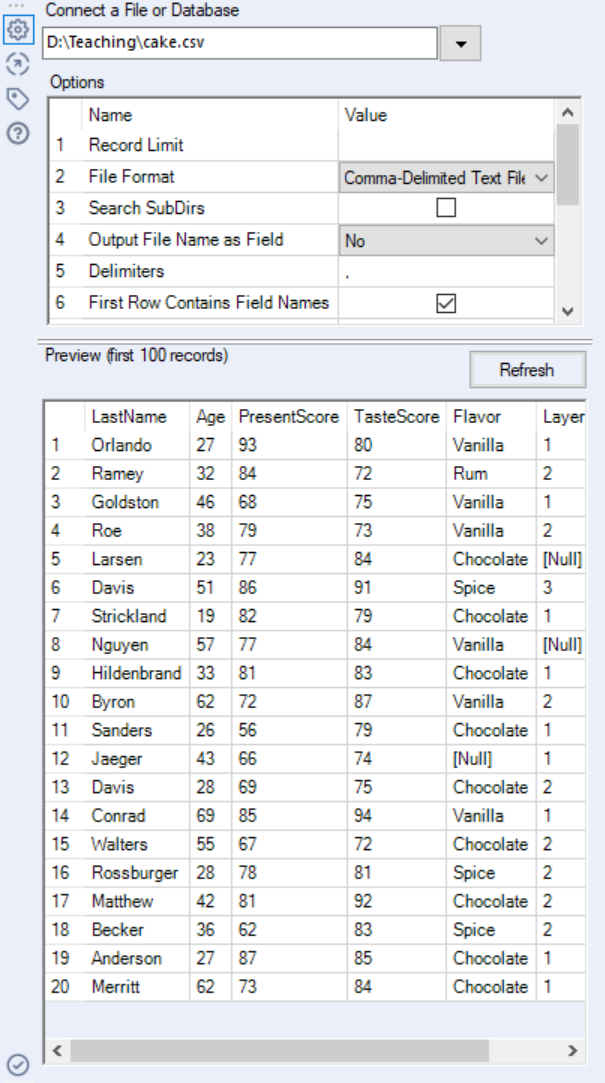
Task: Switch to the Navigation tab icon
Action: point(16,64)
